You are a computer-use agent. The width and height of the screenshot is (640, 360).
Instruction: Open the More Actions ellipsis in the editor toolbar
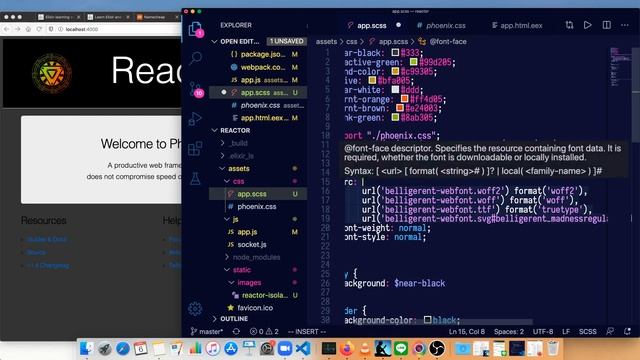point(624,25)
